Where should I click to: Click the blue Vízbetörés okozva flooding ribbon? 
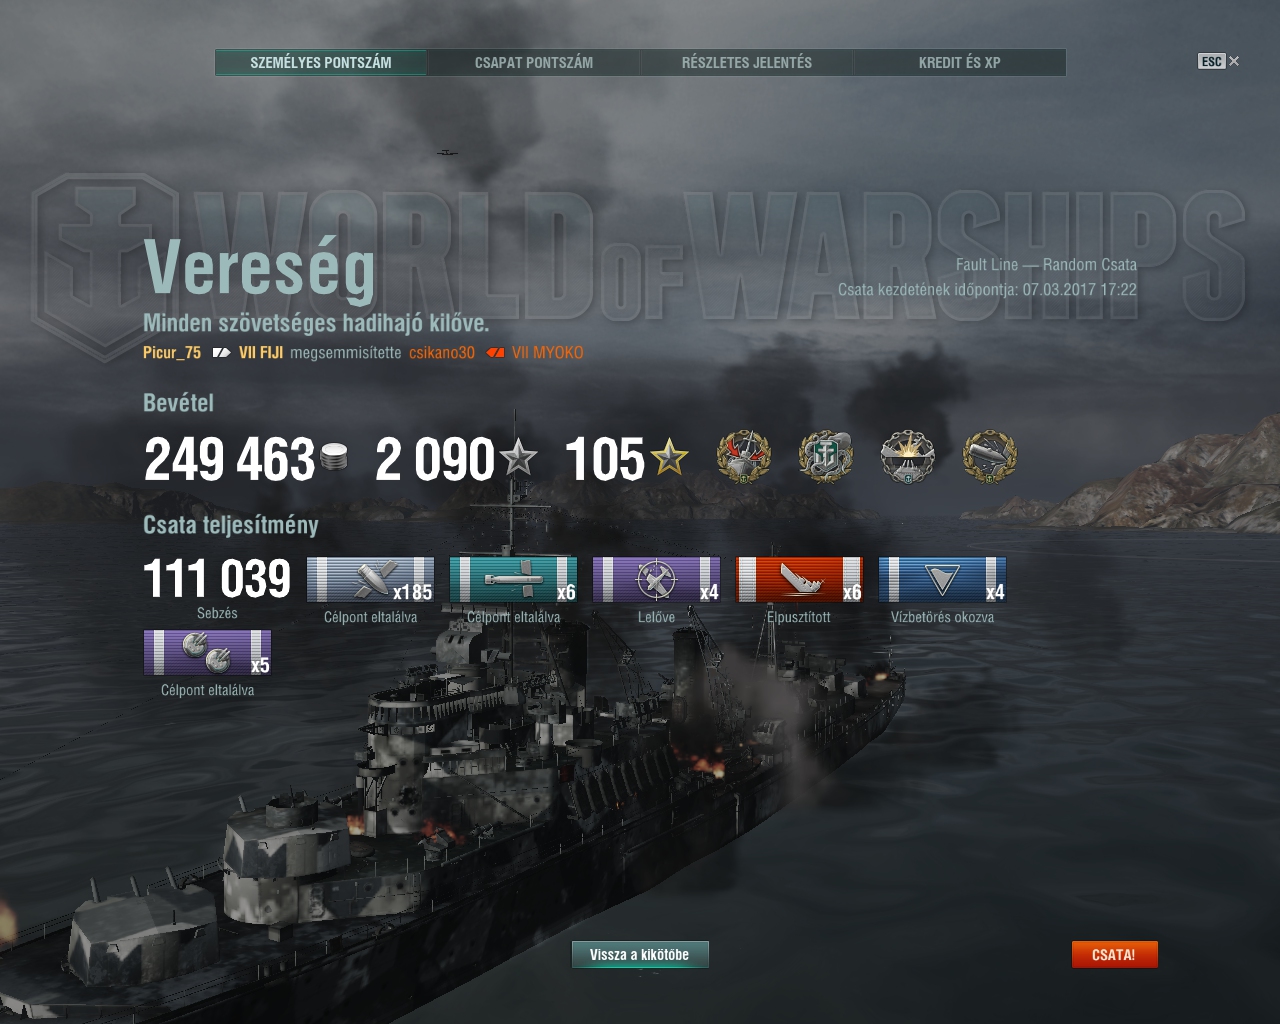(x=943, y=580)
